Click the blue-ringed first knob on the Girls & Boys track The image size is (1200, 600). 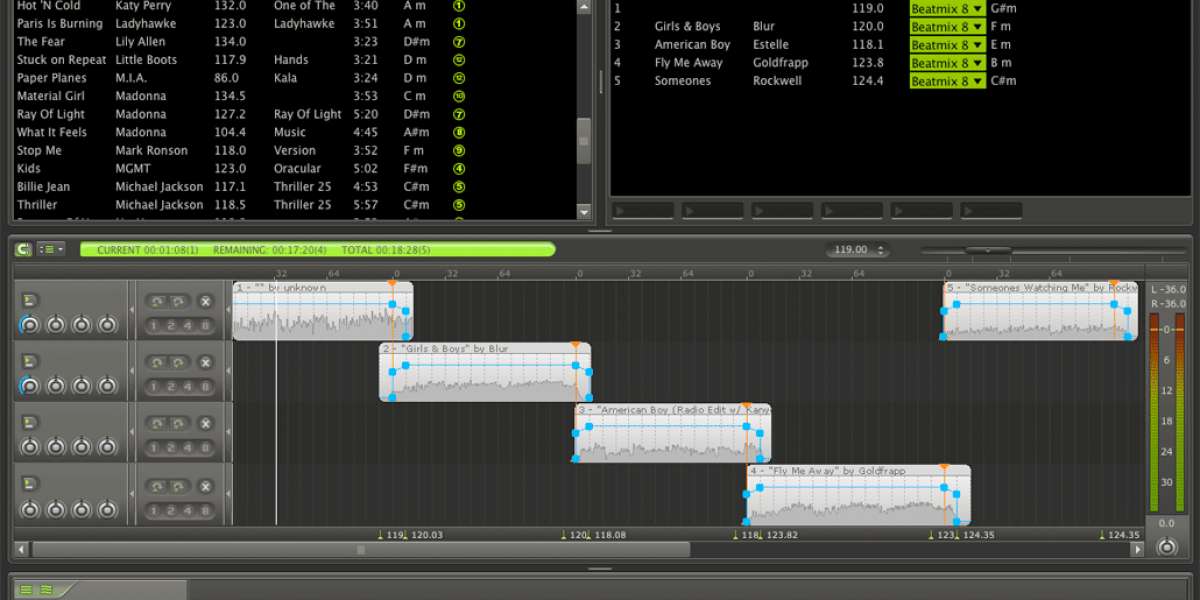(x=29, y=385)
